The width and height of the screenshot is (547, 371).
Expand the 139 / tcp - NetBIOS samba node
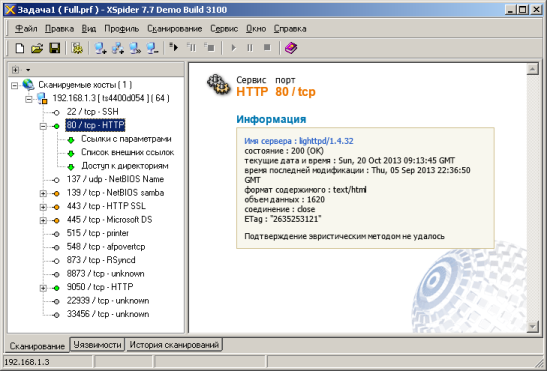point(43,193)
